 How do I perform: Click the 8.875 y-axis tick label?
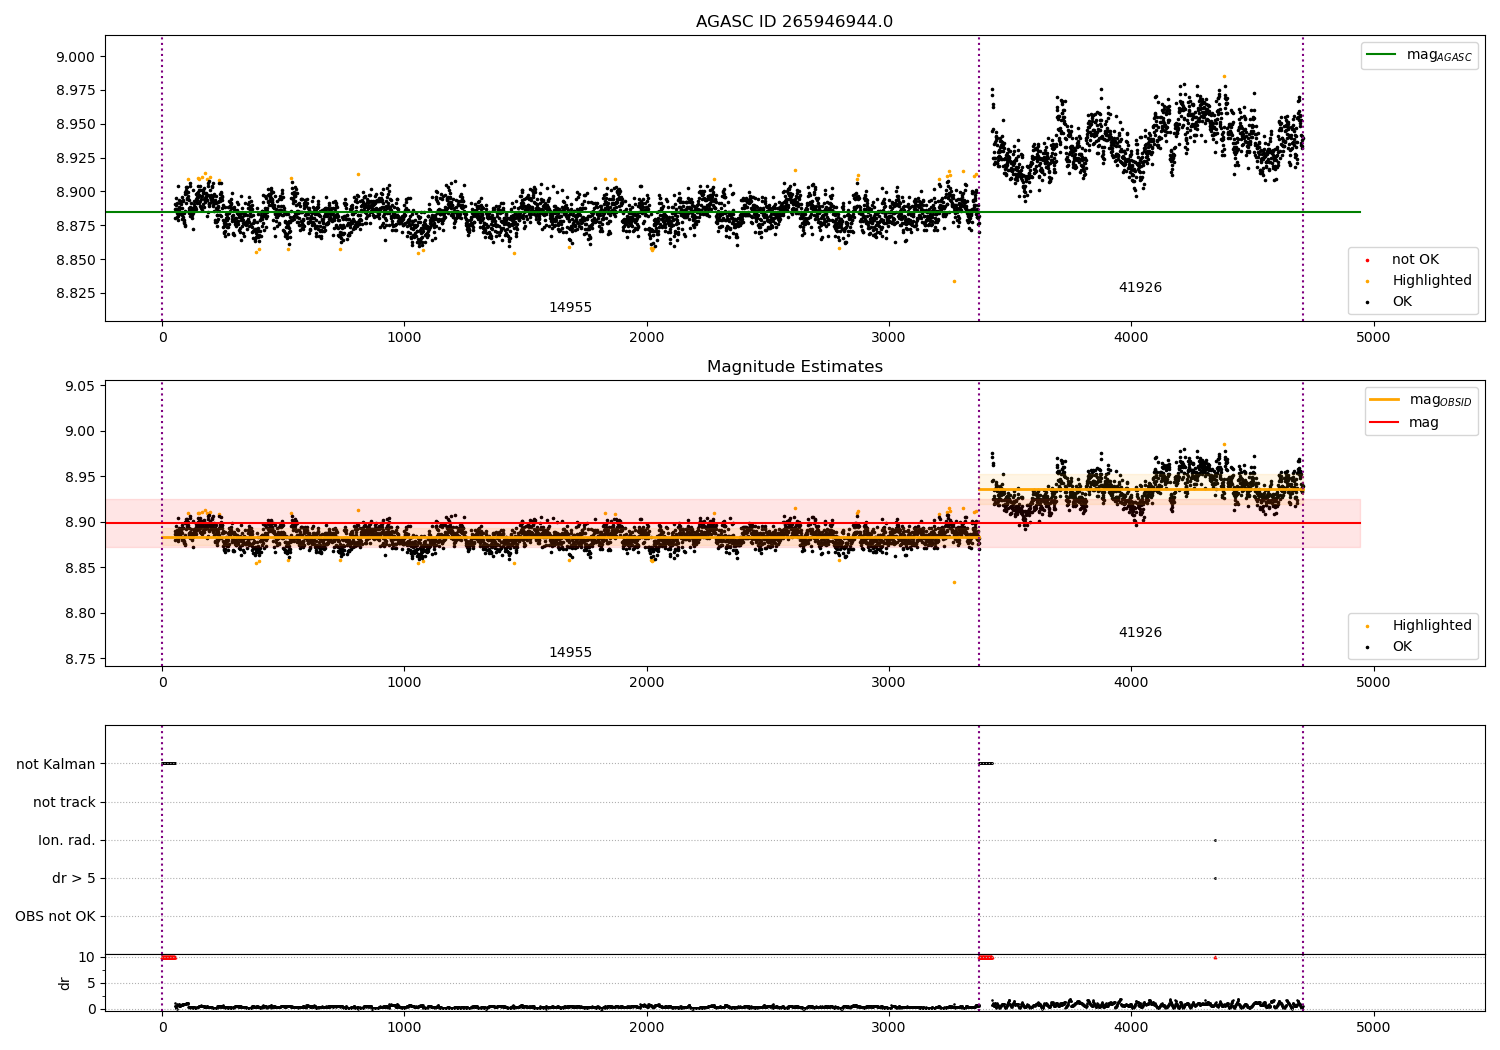[75, 226]
